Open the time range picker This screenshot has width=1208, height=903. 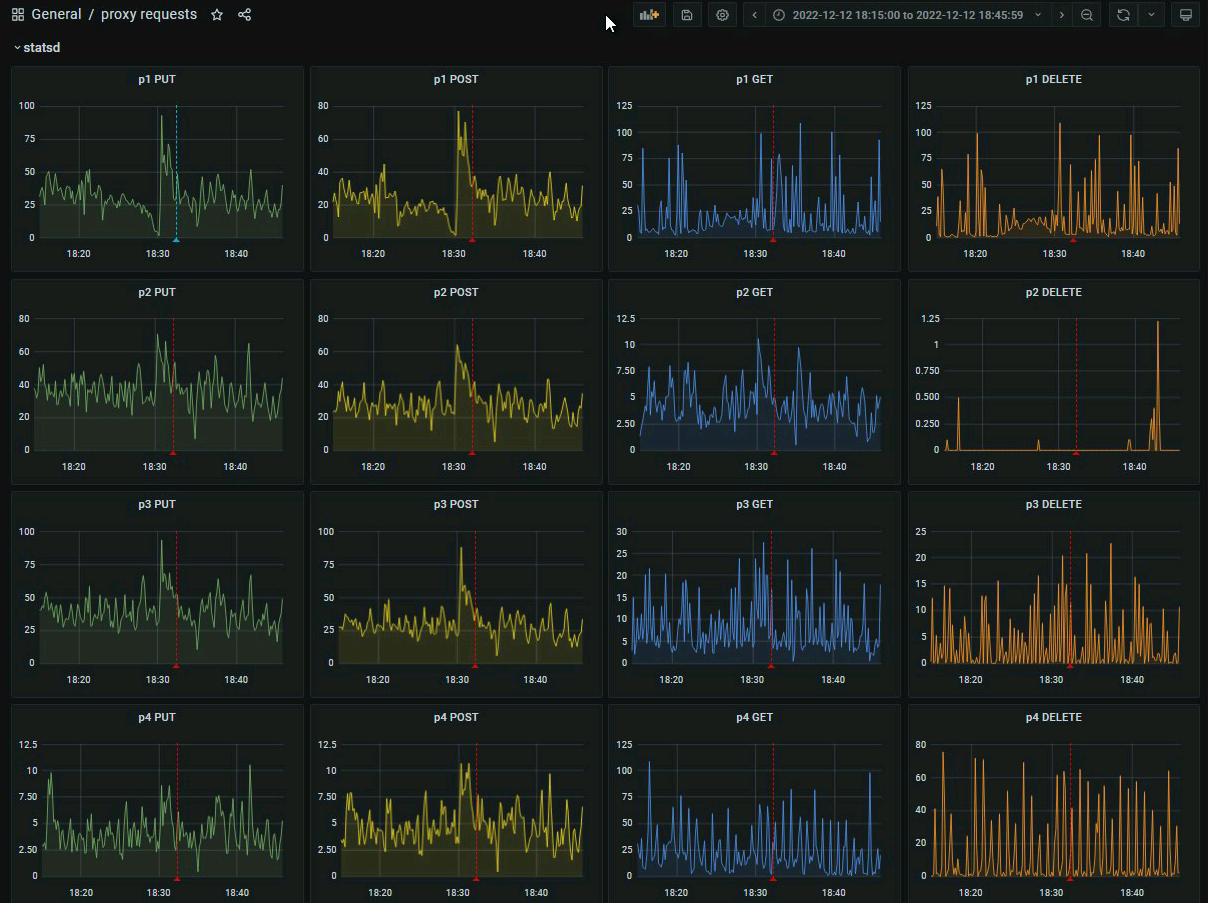(x=908, y=15)
